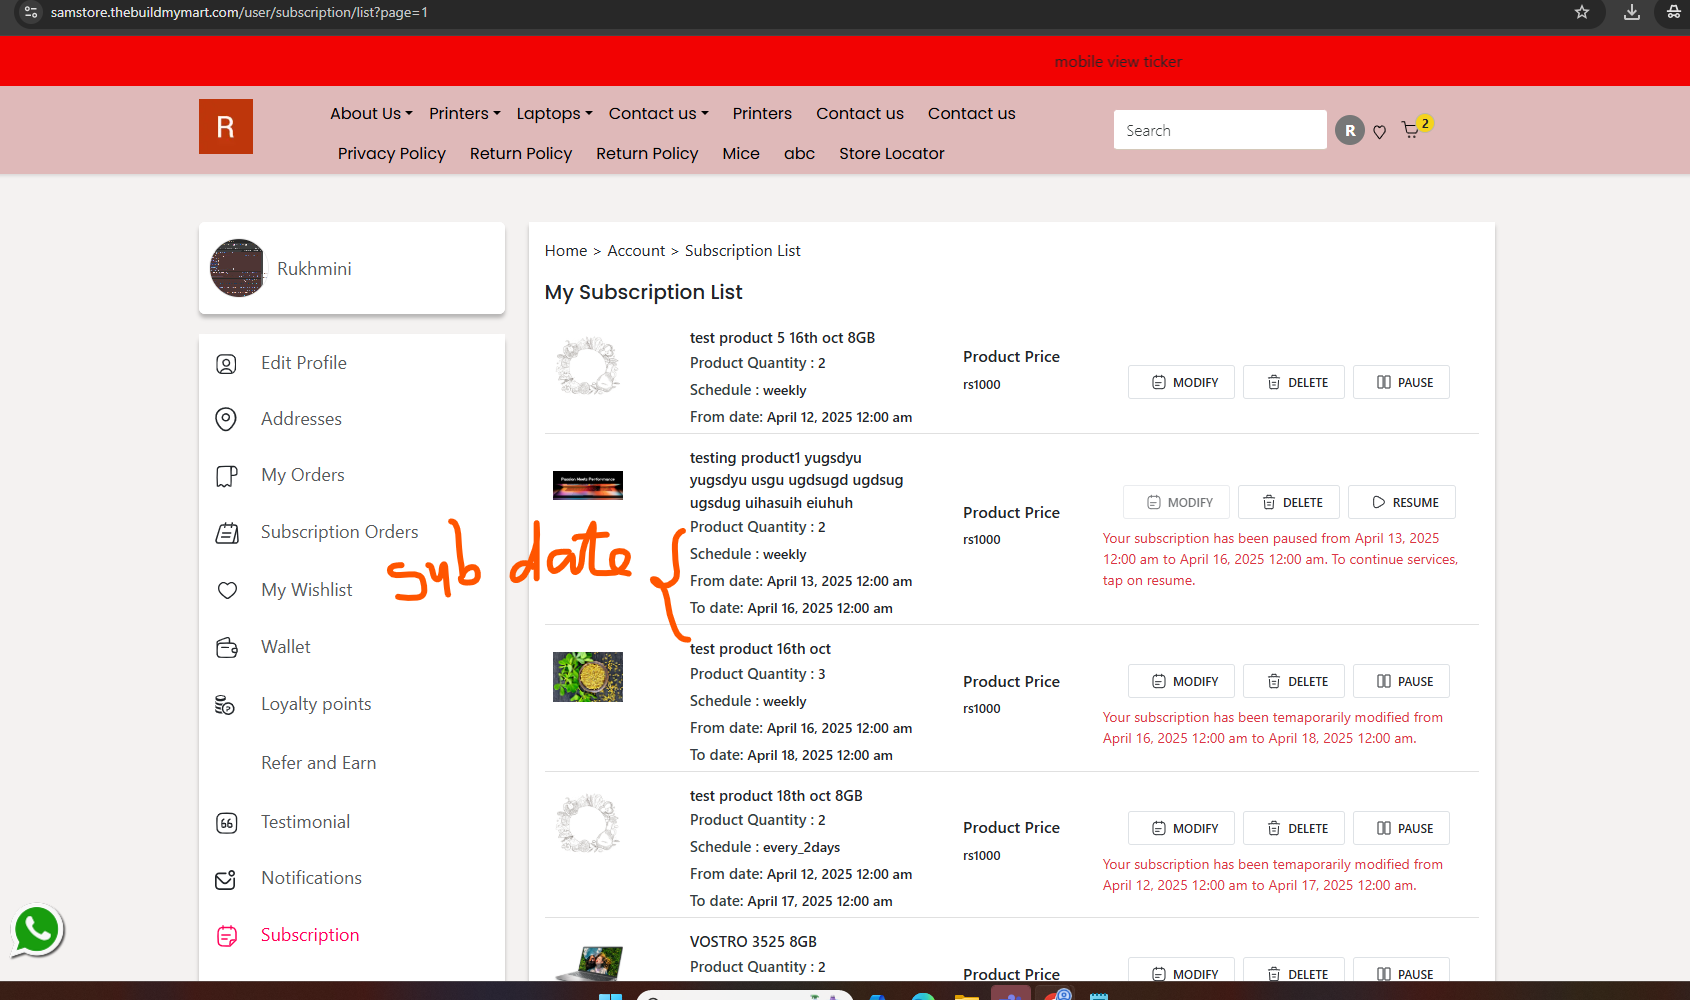Screen dimensions: 1690x1000
Task: Focus the browser address bar URL
Action: pos(239,13)
